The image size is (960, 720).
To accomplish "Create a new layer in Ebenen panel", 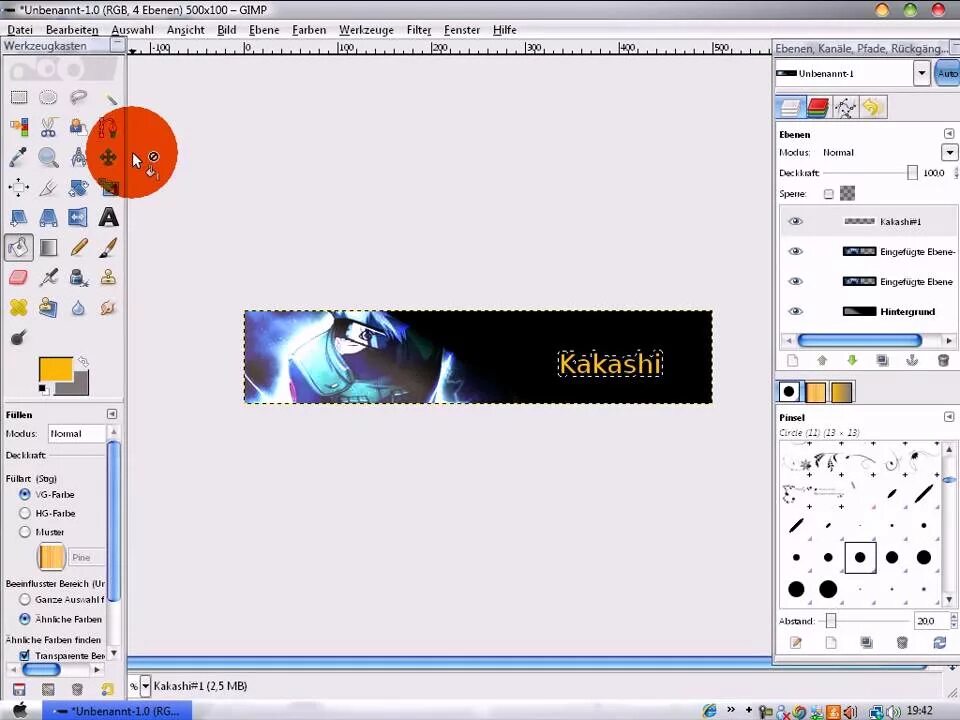I will (793, 361).
